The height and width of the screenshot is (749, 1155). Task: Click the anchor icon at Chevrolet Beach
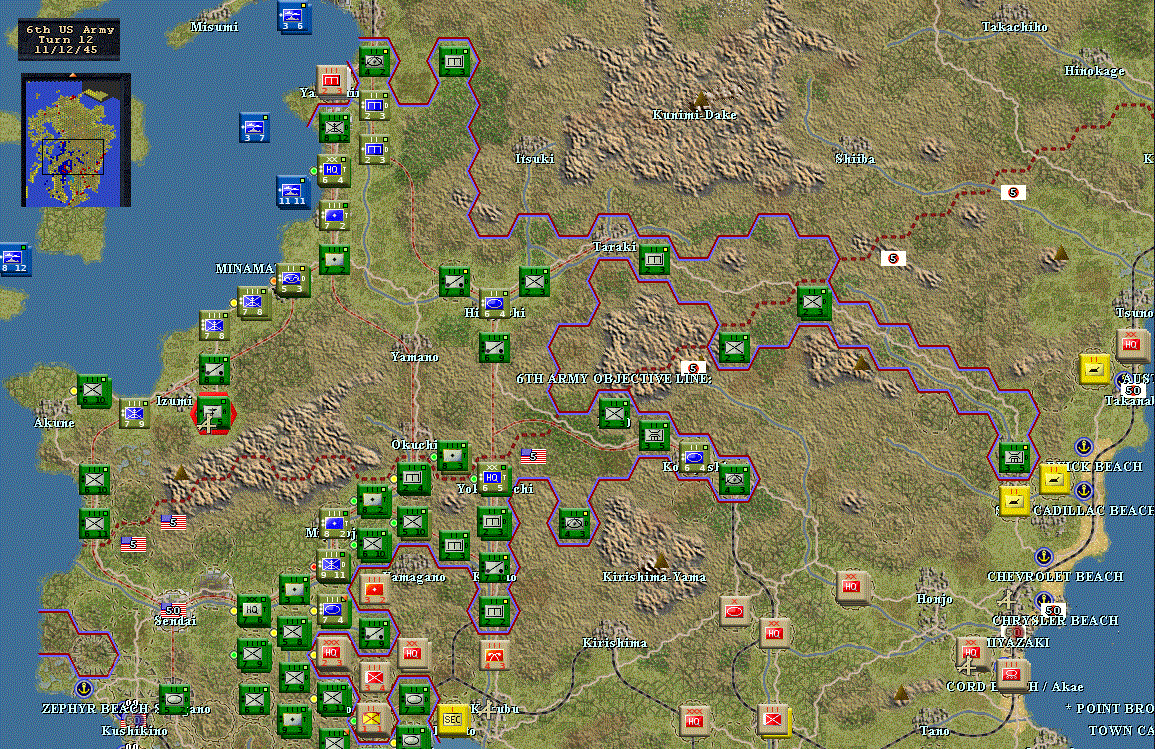coord(1043,557)
